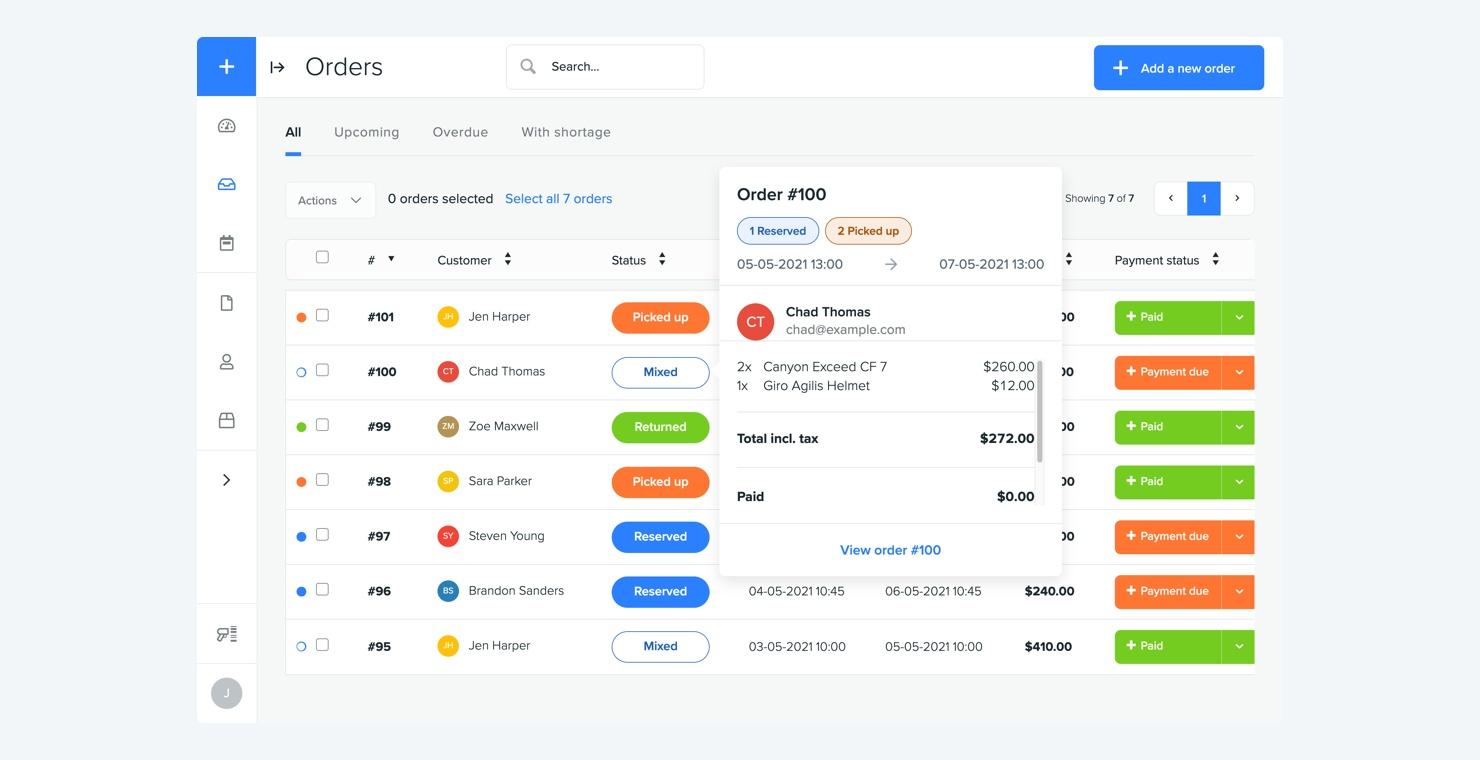Select the Products box icon in sidebar
This screenshot has width=1480, height=760.
click(x=226, y=420)
